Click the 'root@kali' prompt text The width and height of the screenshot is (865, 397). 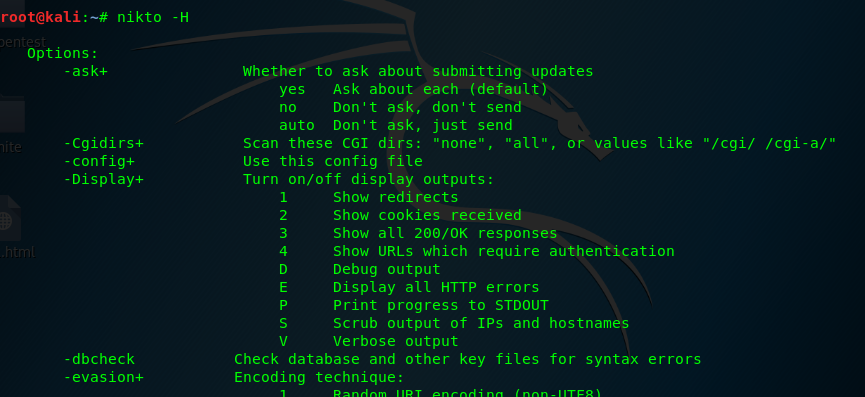pyautogui.click(x=41, y=17)
